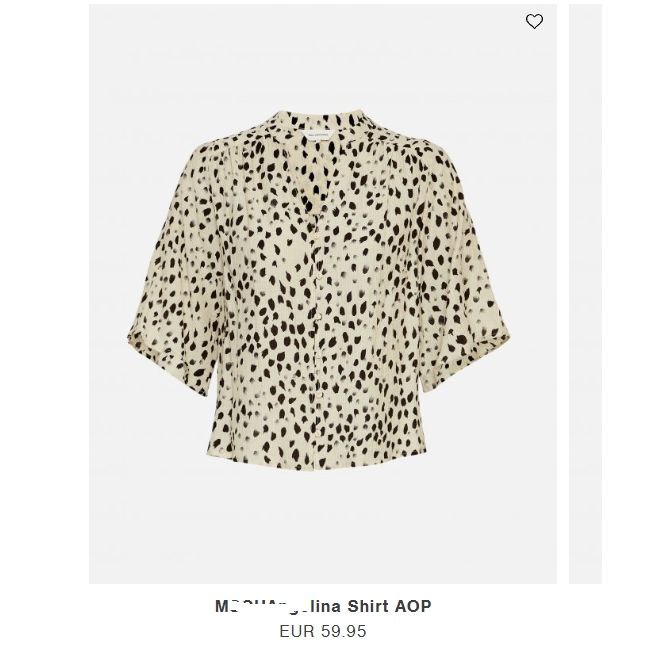Click empty grey area below the shirt
The width and height of the screenshot is (656, 656).
click(x=323, y=525)
